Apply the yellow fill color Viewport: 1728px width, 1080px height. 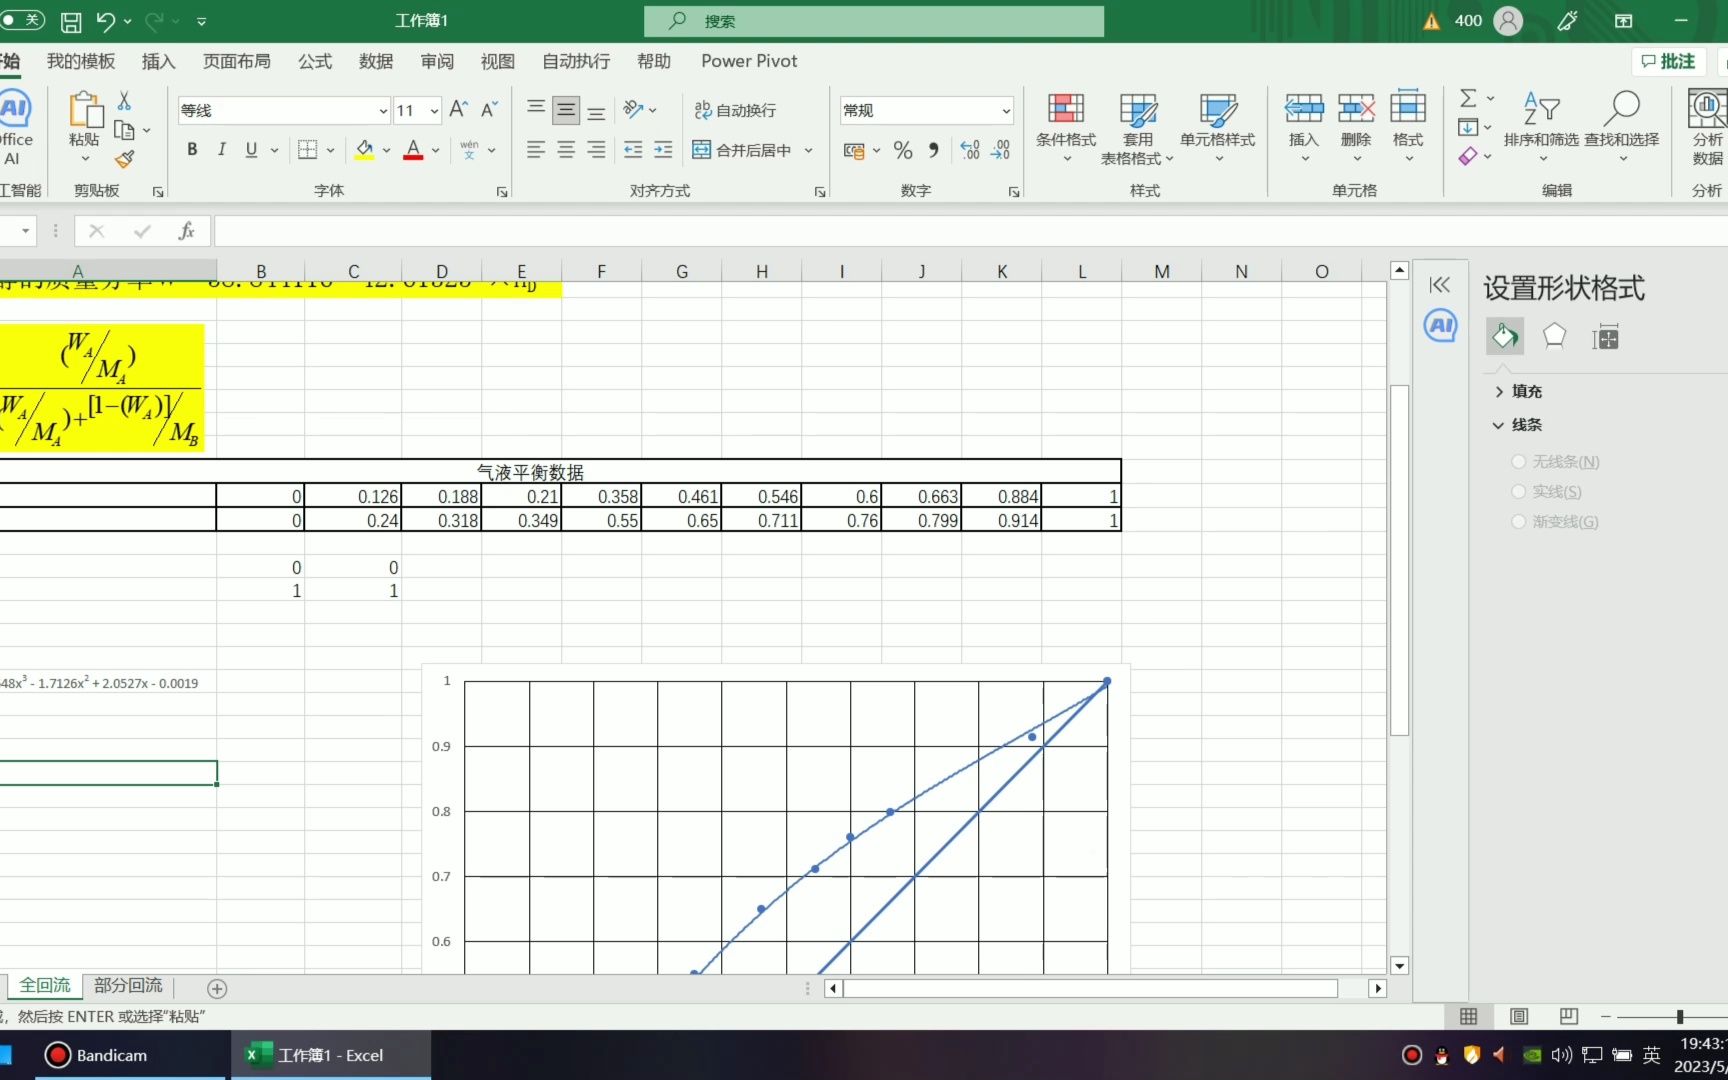click(364, 150)
